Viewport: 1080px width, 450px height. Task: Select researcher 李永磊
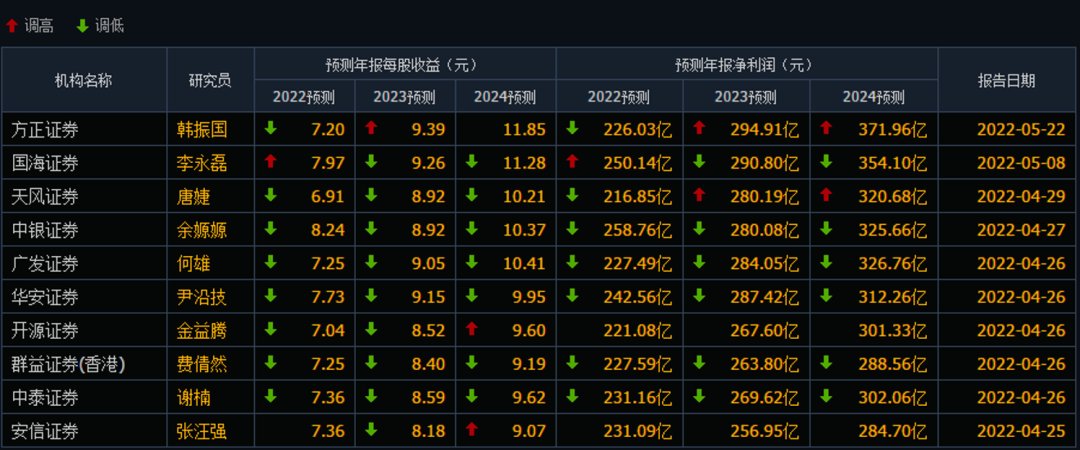coord(202,163)
